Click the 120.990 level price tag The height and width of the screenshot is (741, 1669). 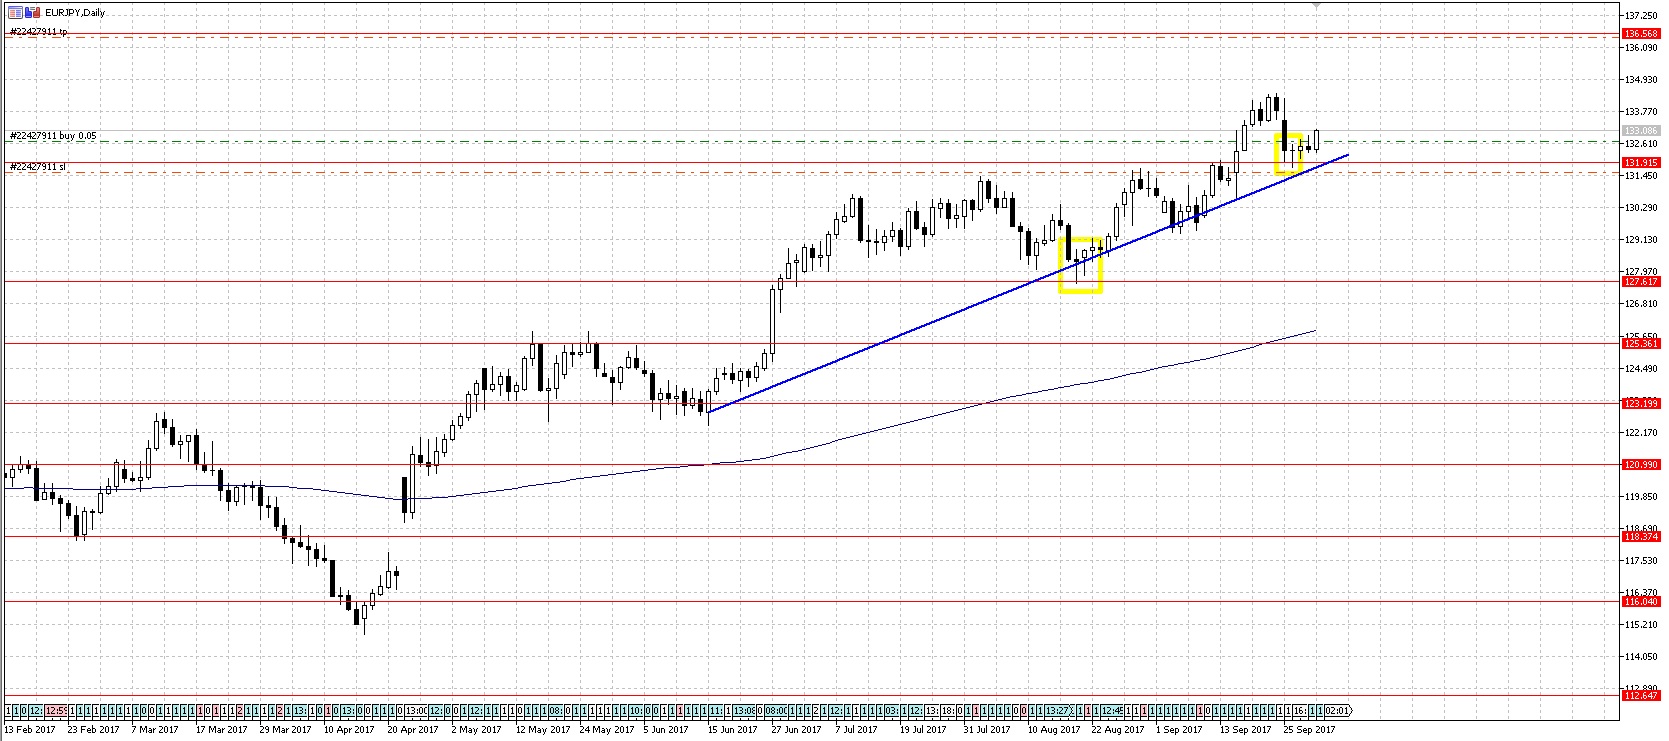pos(1643,465)
